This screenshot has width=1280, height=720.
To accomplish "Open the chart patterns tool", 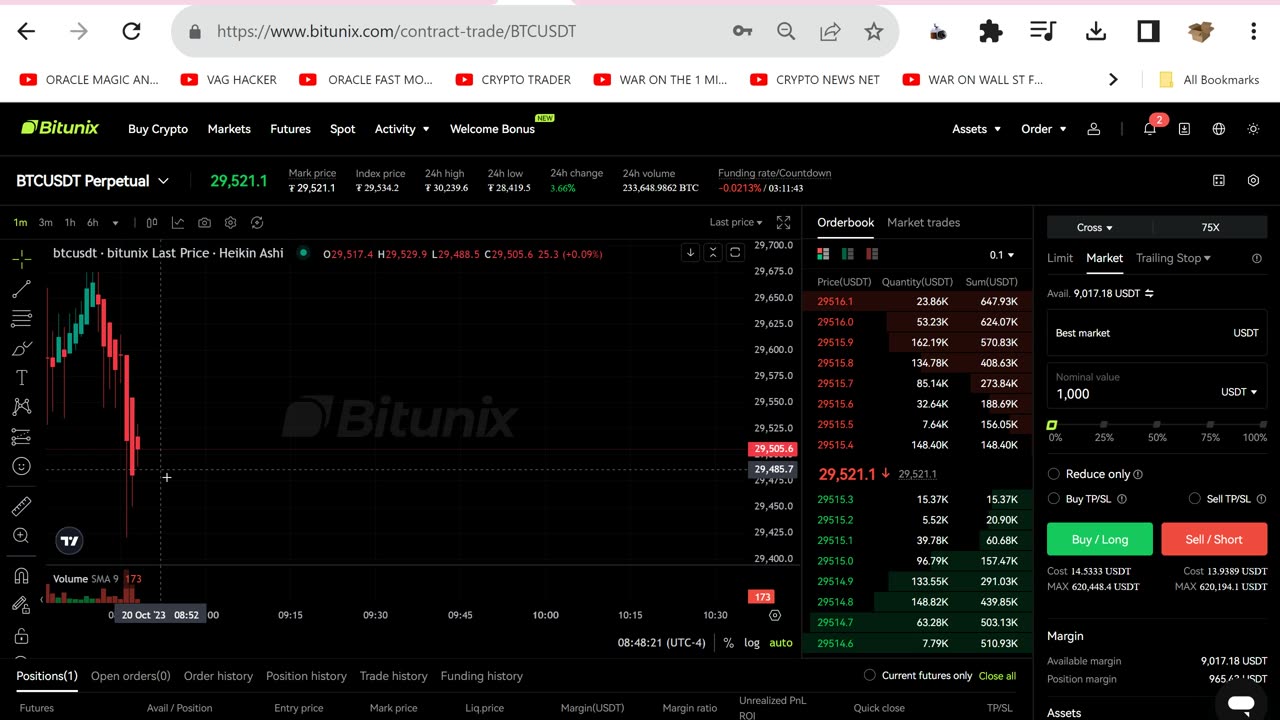I will point(21,407).
